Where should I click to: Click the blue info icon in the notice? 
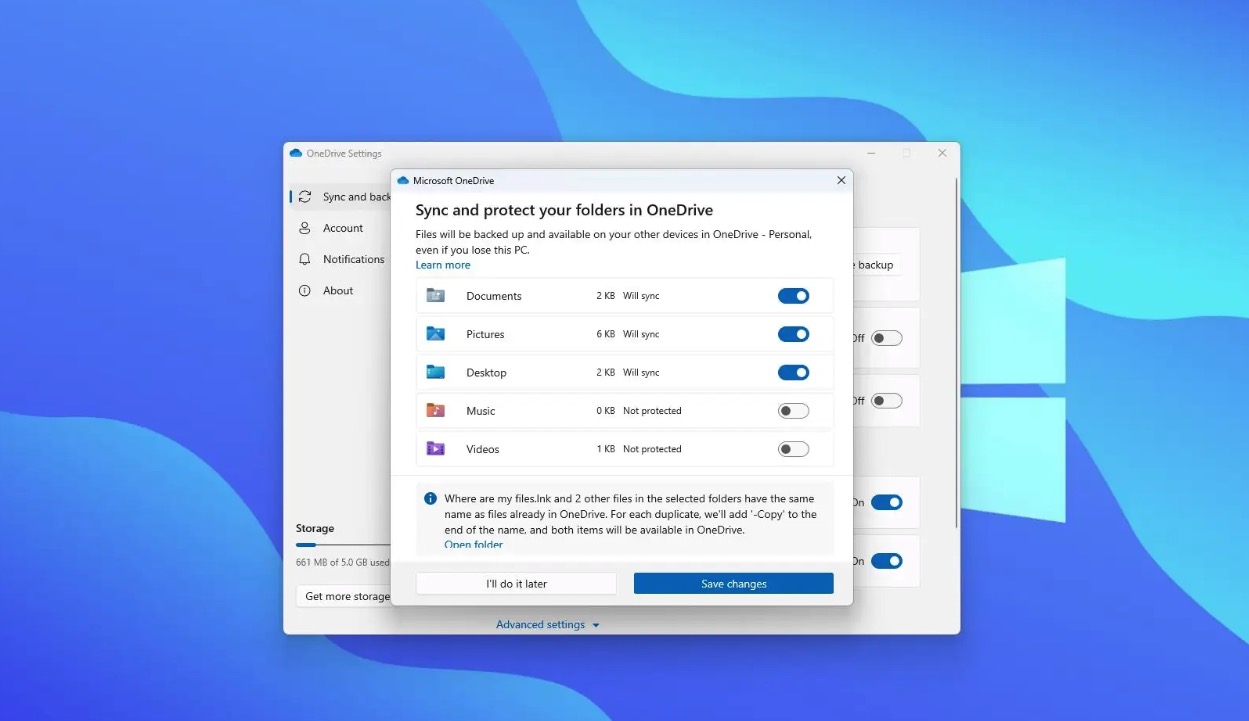click(x=430, y=498)
